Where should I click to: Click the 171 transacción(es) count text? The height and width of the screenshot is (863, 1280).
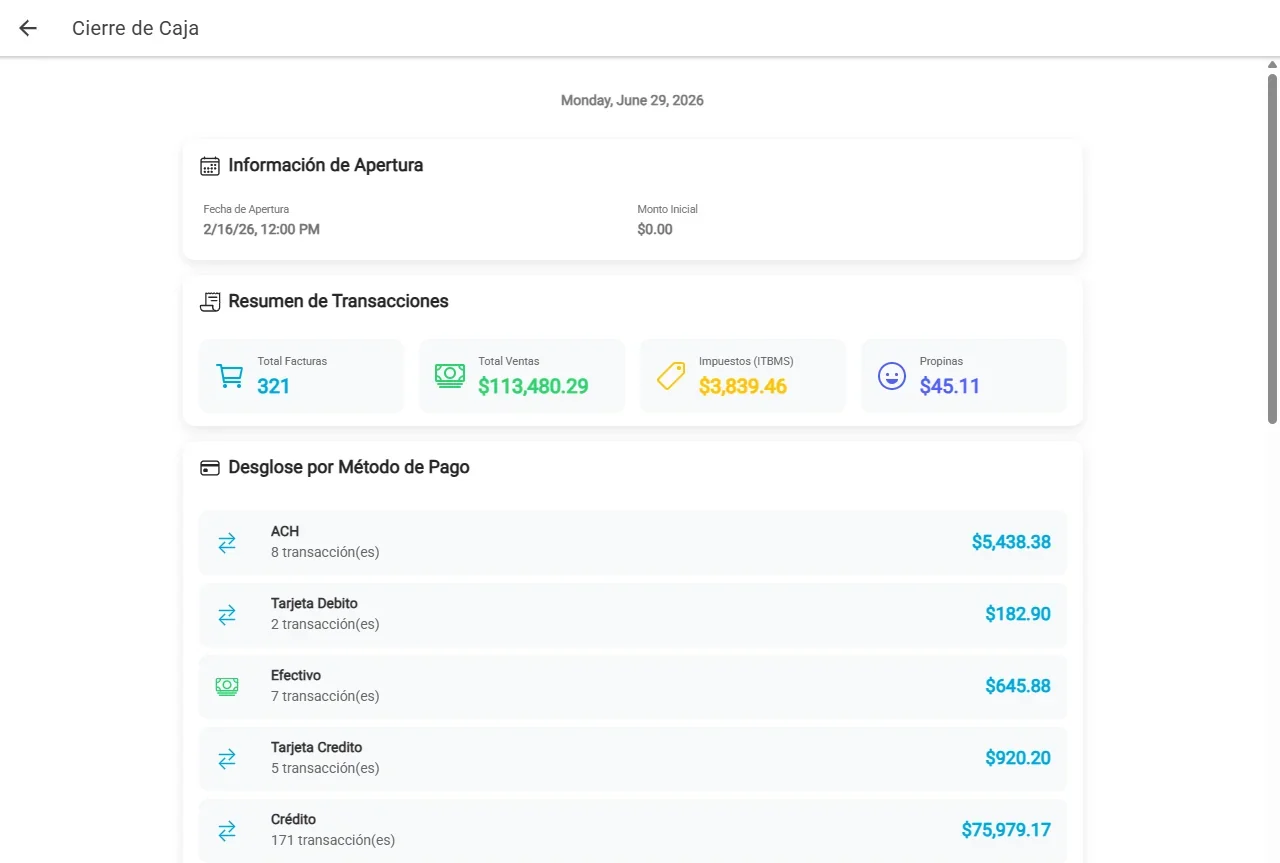[x=333, y=841]
